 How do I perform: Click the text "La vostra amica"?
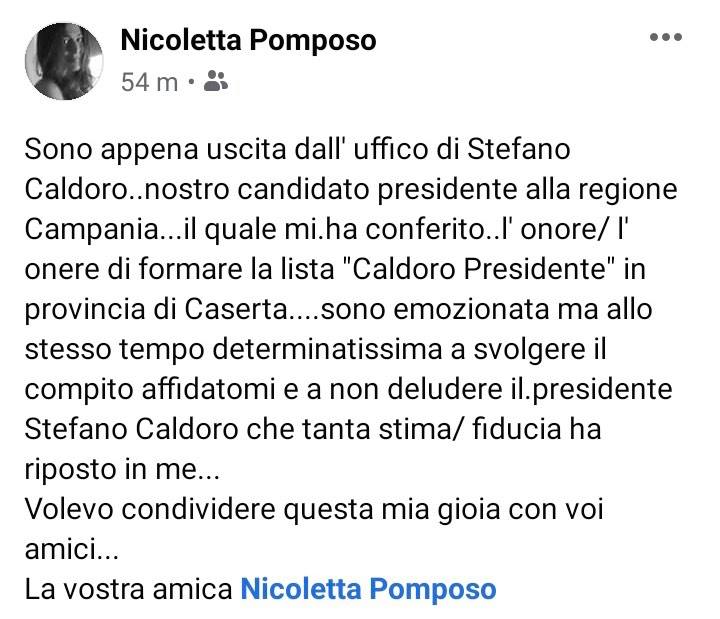[128, 588]
